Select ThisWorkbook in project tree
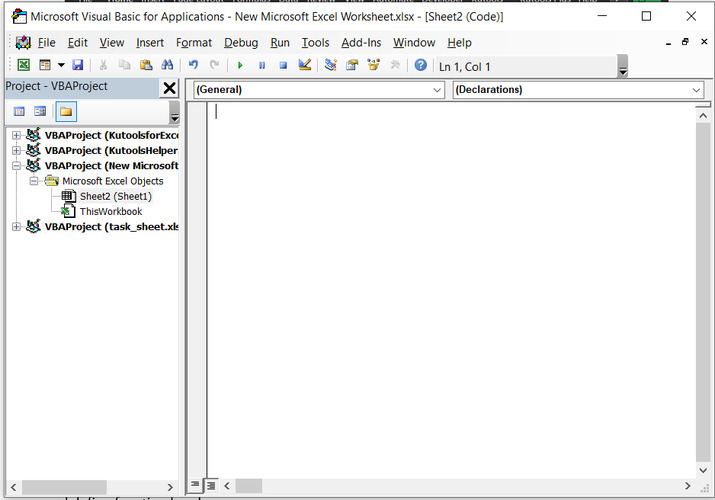The image size is (715, 500). pyautogui.click(x=111, y=211)
